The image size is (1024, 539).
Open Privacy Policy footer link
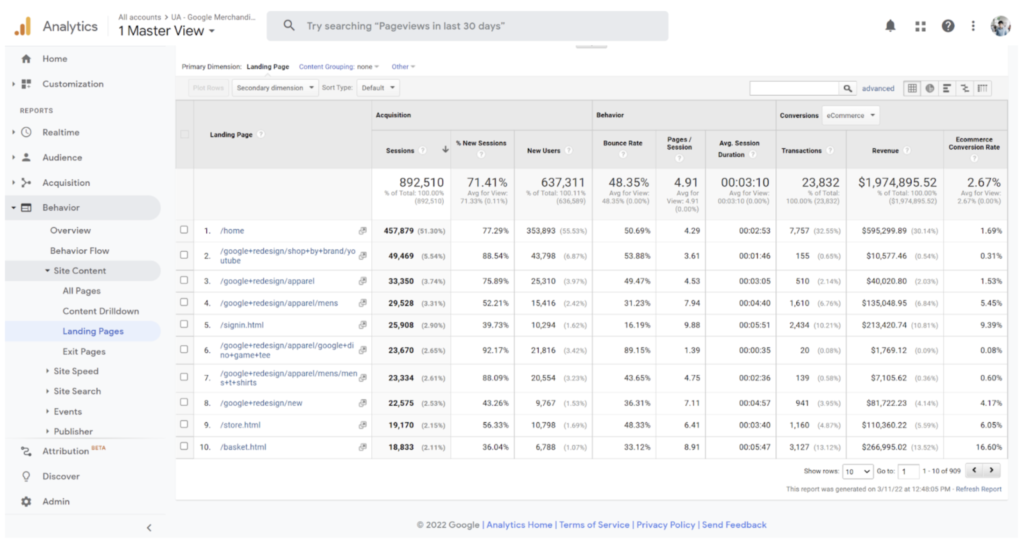(665, 525)
